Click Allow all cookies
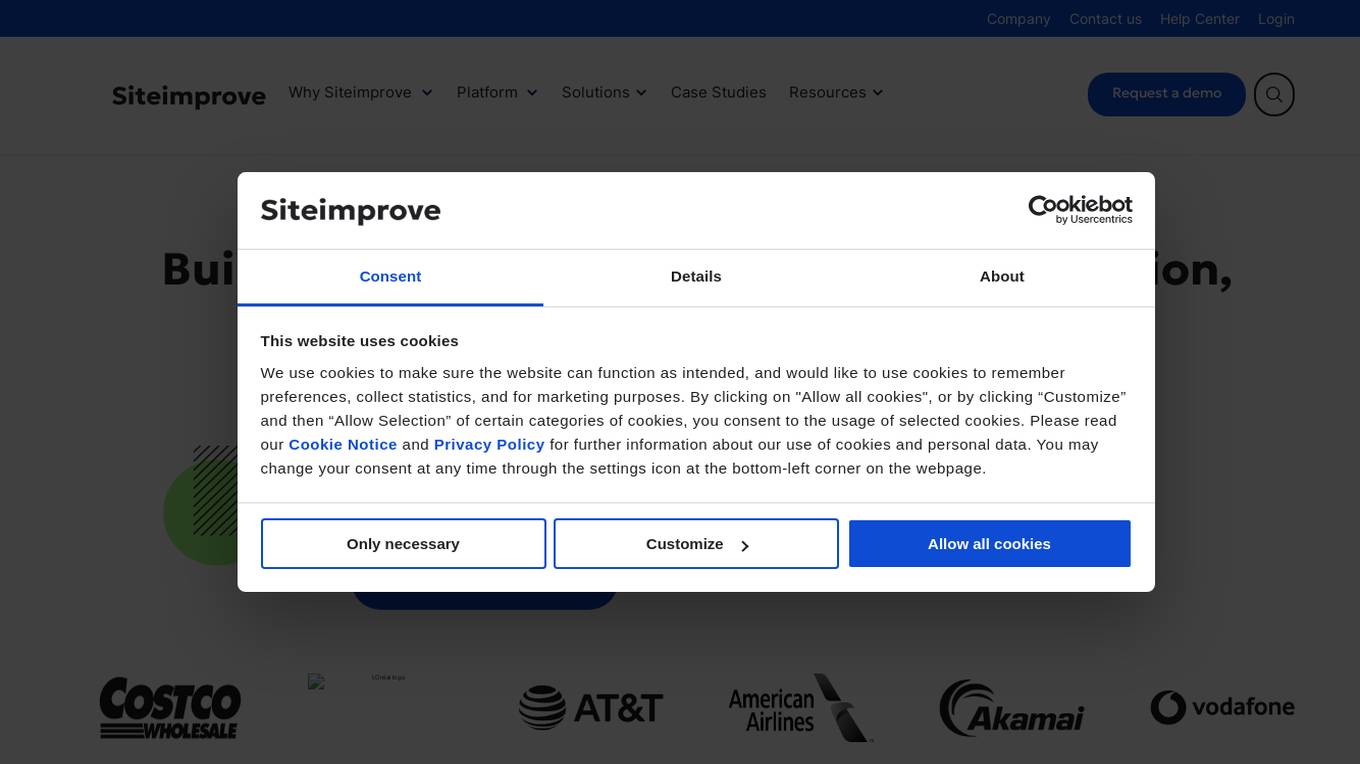 (990, 544)
